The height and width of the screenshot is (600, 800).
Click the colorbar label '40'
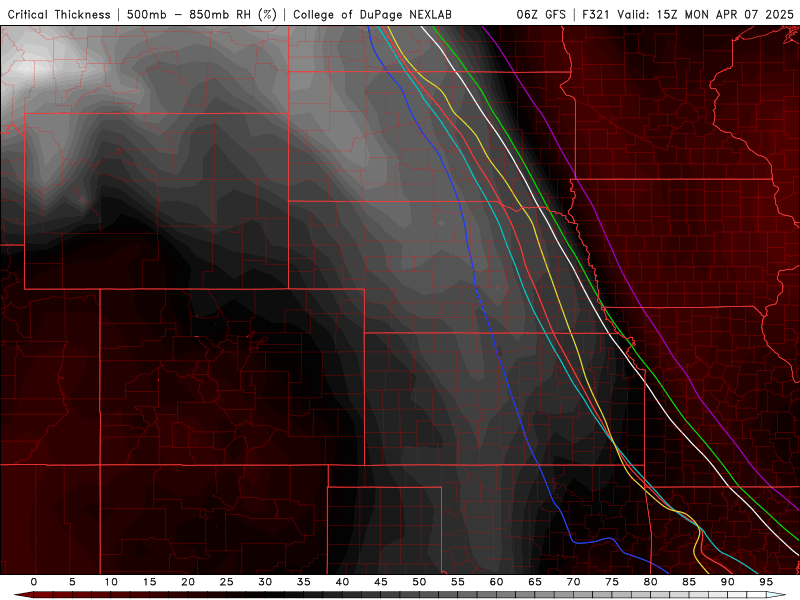point(342,582)
